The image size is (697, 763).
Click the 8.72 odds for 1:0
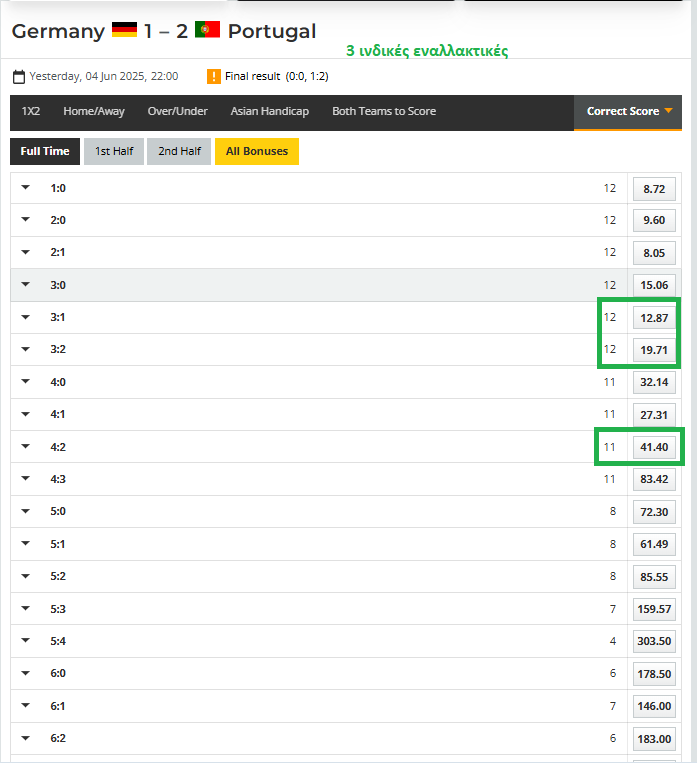coord(654,188)
